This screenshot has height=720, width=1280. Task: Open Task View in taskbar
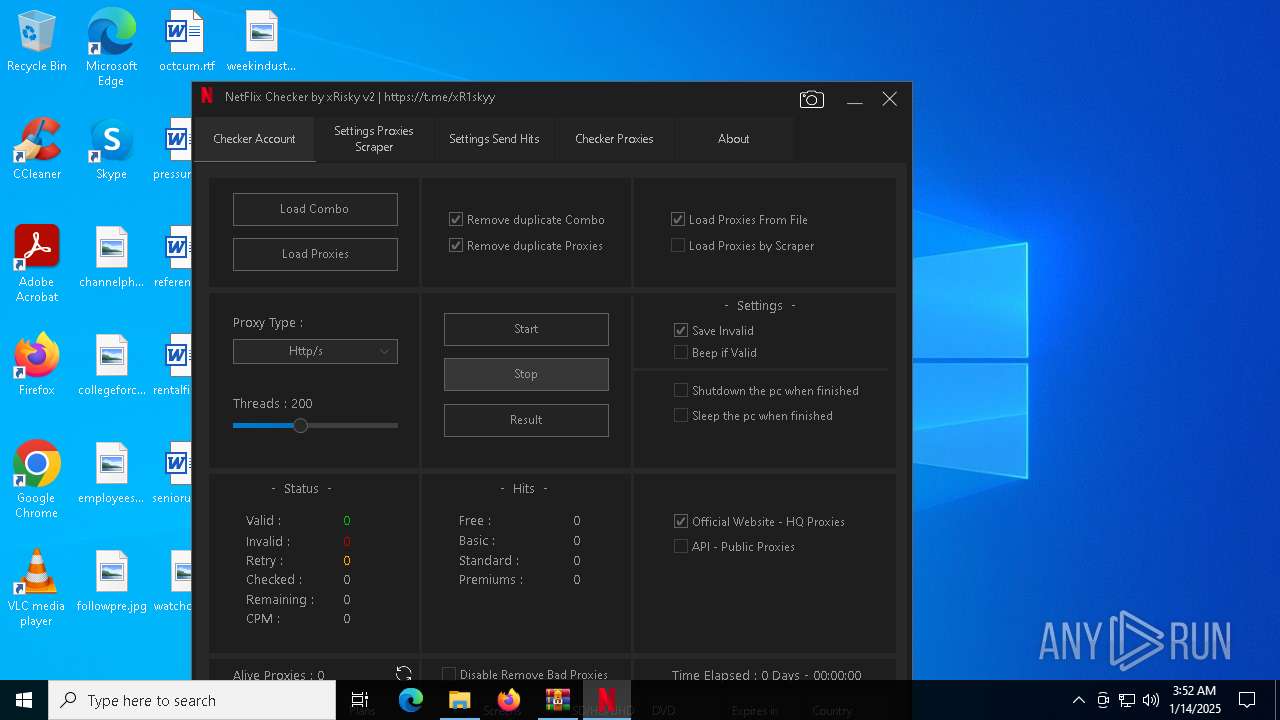pos(360,700)
